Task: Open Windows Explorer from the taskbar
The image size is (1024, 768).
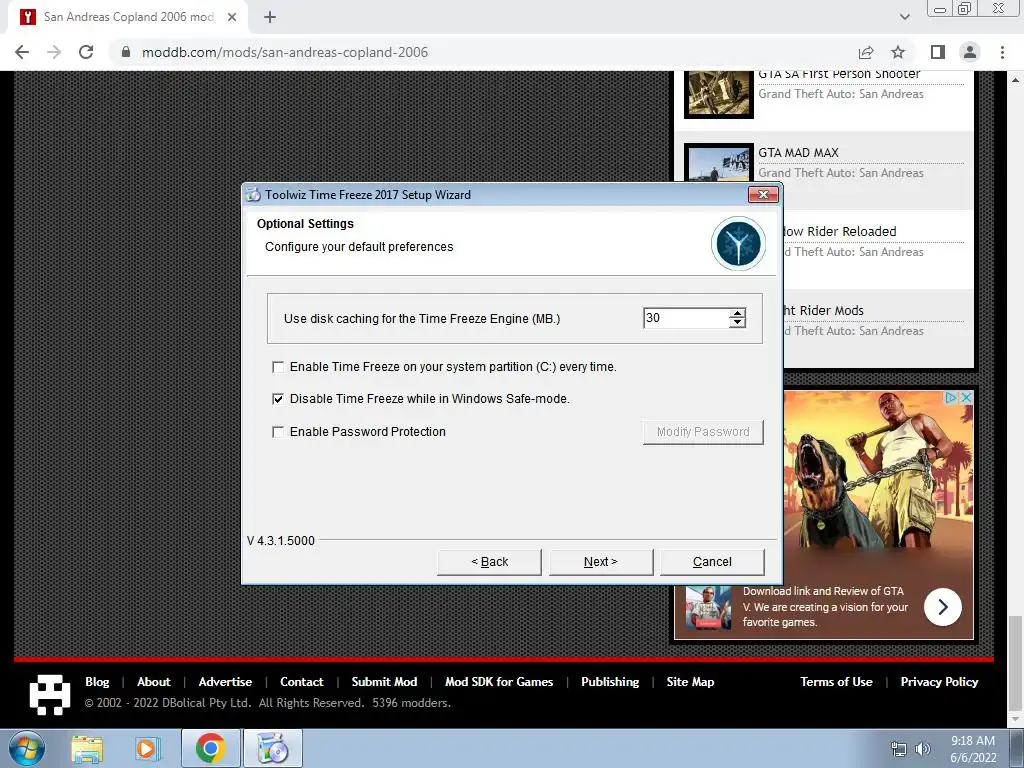Action: 87,749
